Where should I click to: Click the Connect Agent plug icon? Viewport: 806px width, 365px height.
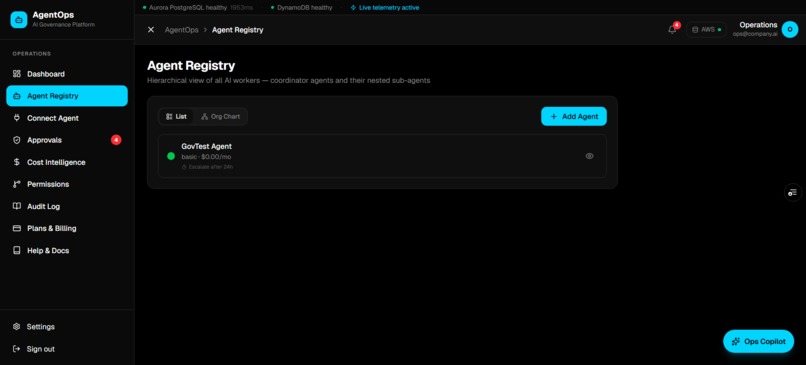[x=16, y=118]
